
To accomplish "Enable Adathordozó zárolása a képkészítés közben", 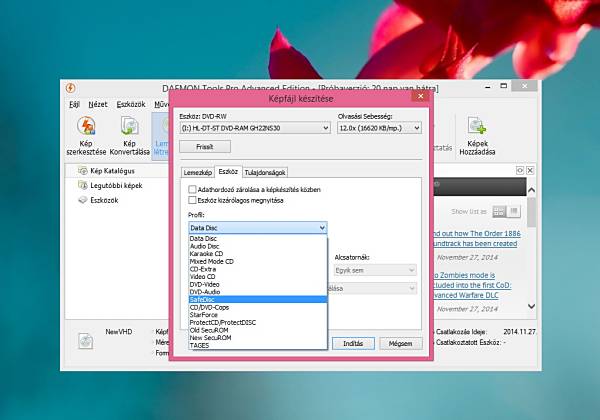I will point(192,189).
